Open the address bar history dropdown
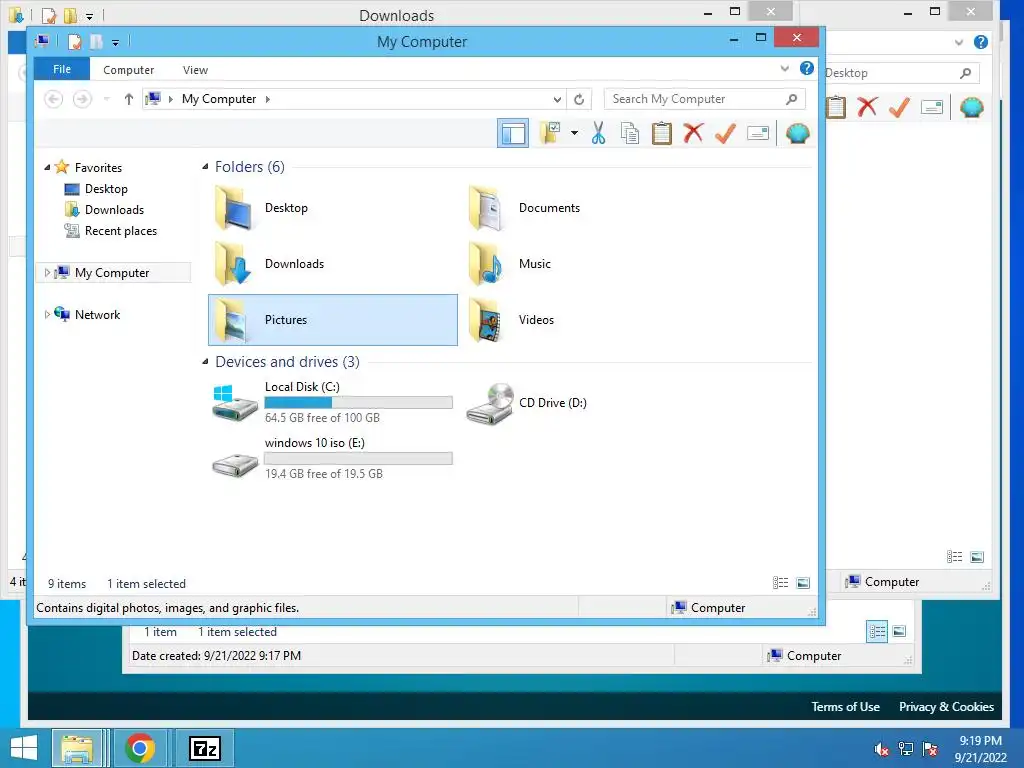The height and width of the screenshot is (768, 1024). (557, 99)
